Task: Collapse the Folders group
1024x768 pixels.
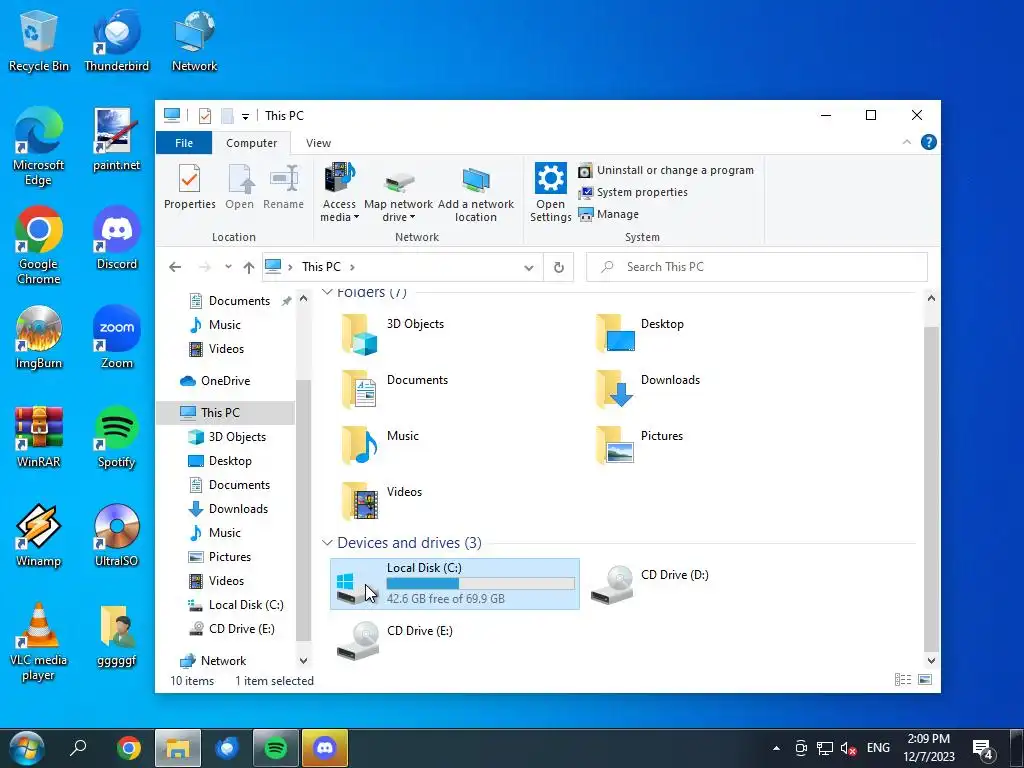Action: point(327,292)
